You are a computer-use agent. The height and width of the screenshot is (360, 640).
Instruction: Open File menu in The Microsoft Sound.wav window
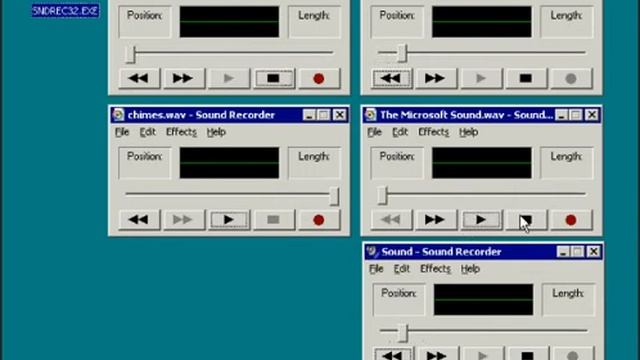pyautogui.click(x=374, y=132)
